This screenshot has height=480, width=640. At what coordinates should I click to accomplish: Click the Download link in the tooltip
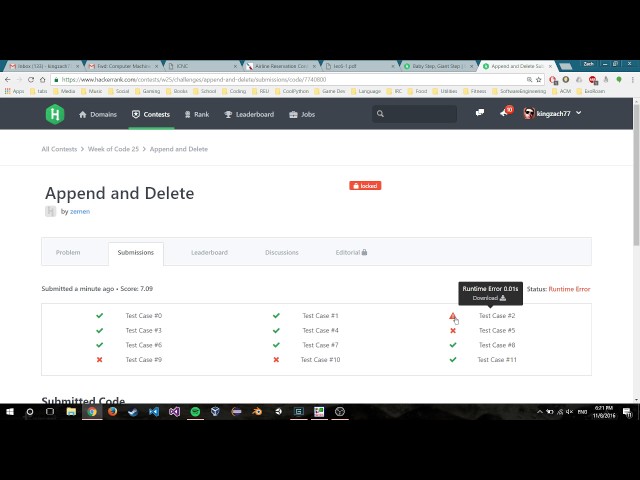489,298
